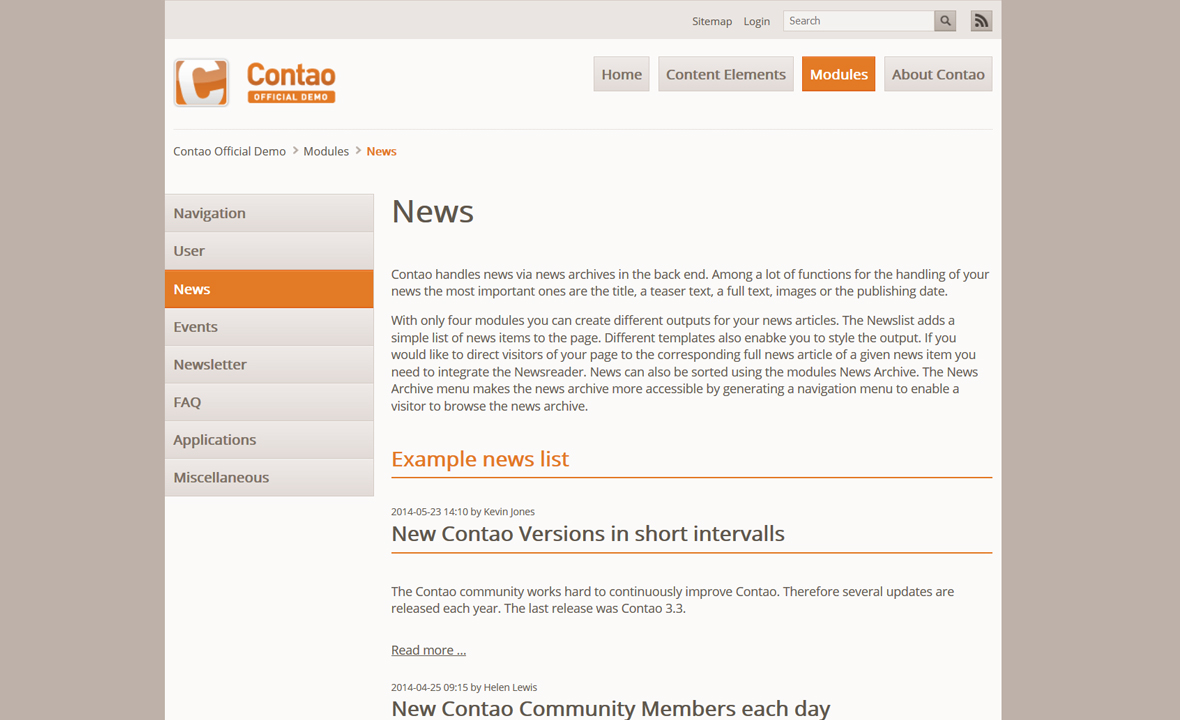This screenshot has width=1180, height=720.
Task: Open User in the sidebar
Action: click(x=269, y=251)
